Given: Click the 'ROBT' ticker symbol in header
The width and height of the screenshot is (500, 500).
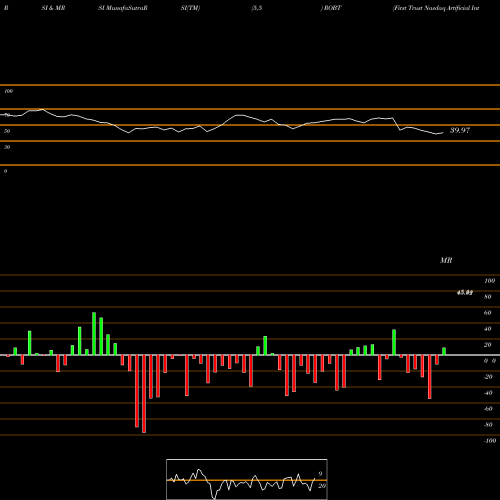Looking at the screenshot, I should point(332,8).
